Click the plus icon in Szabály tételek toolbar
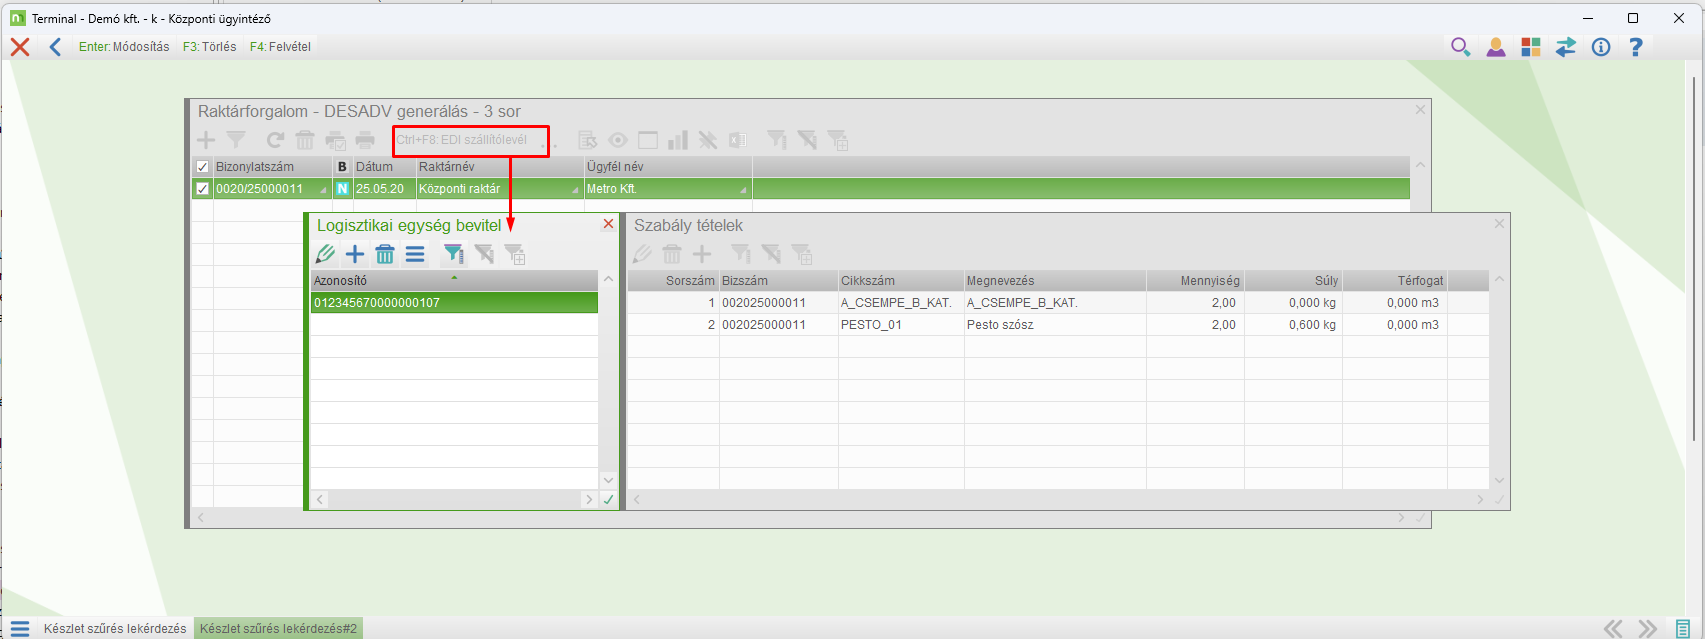 (702, 254)
